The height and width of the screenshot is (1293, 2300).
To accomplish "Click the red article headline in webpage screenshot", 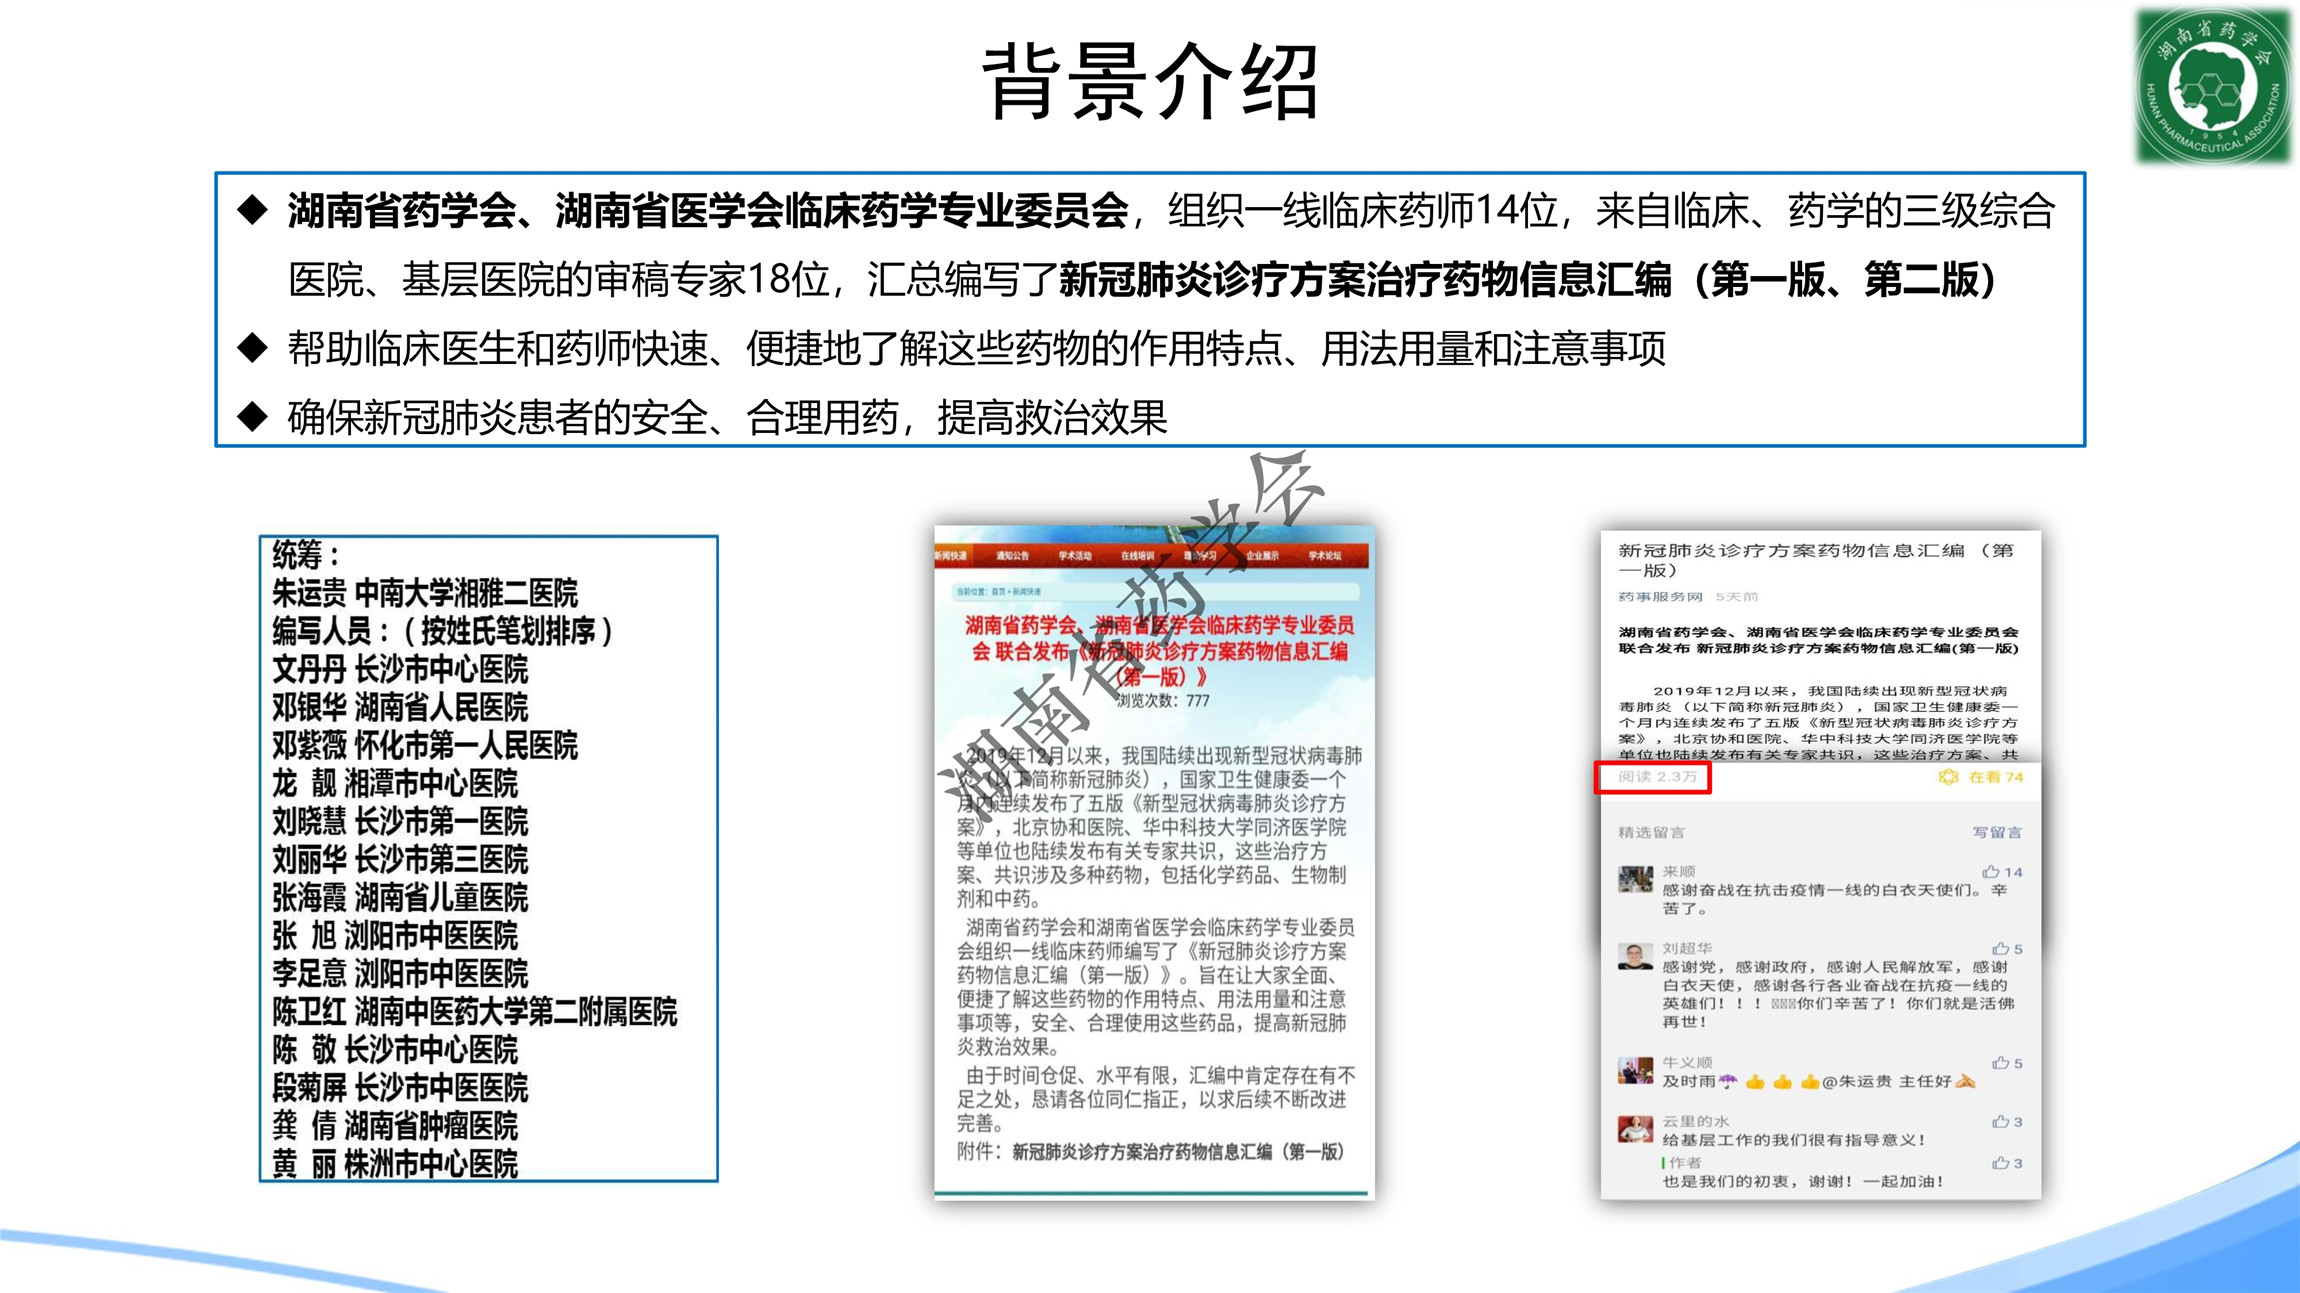I will [x=1160, y=651].
